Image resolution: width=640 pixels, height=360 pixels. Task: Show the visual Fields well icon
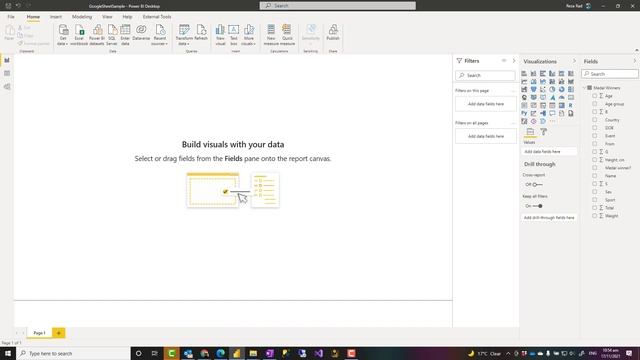coord(530,132)
